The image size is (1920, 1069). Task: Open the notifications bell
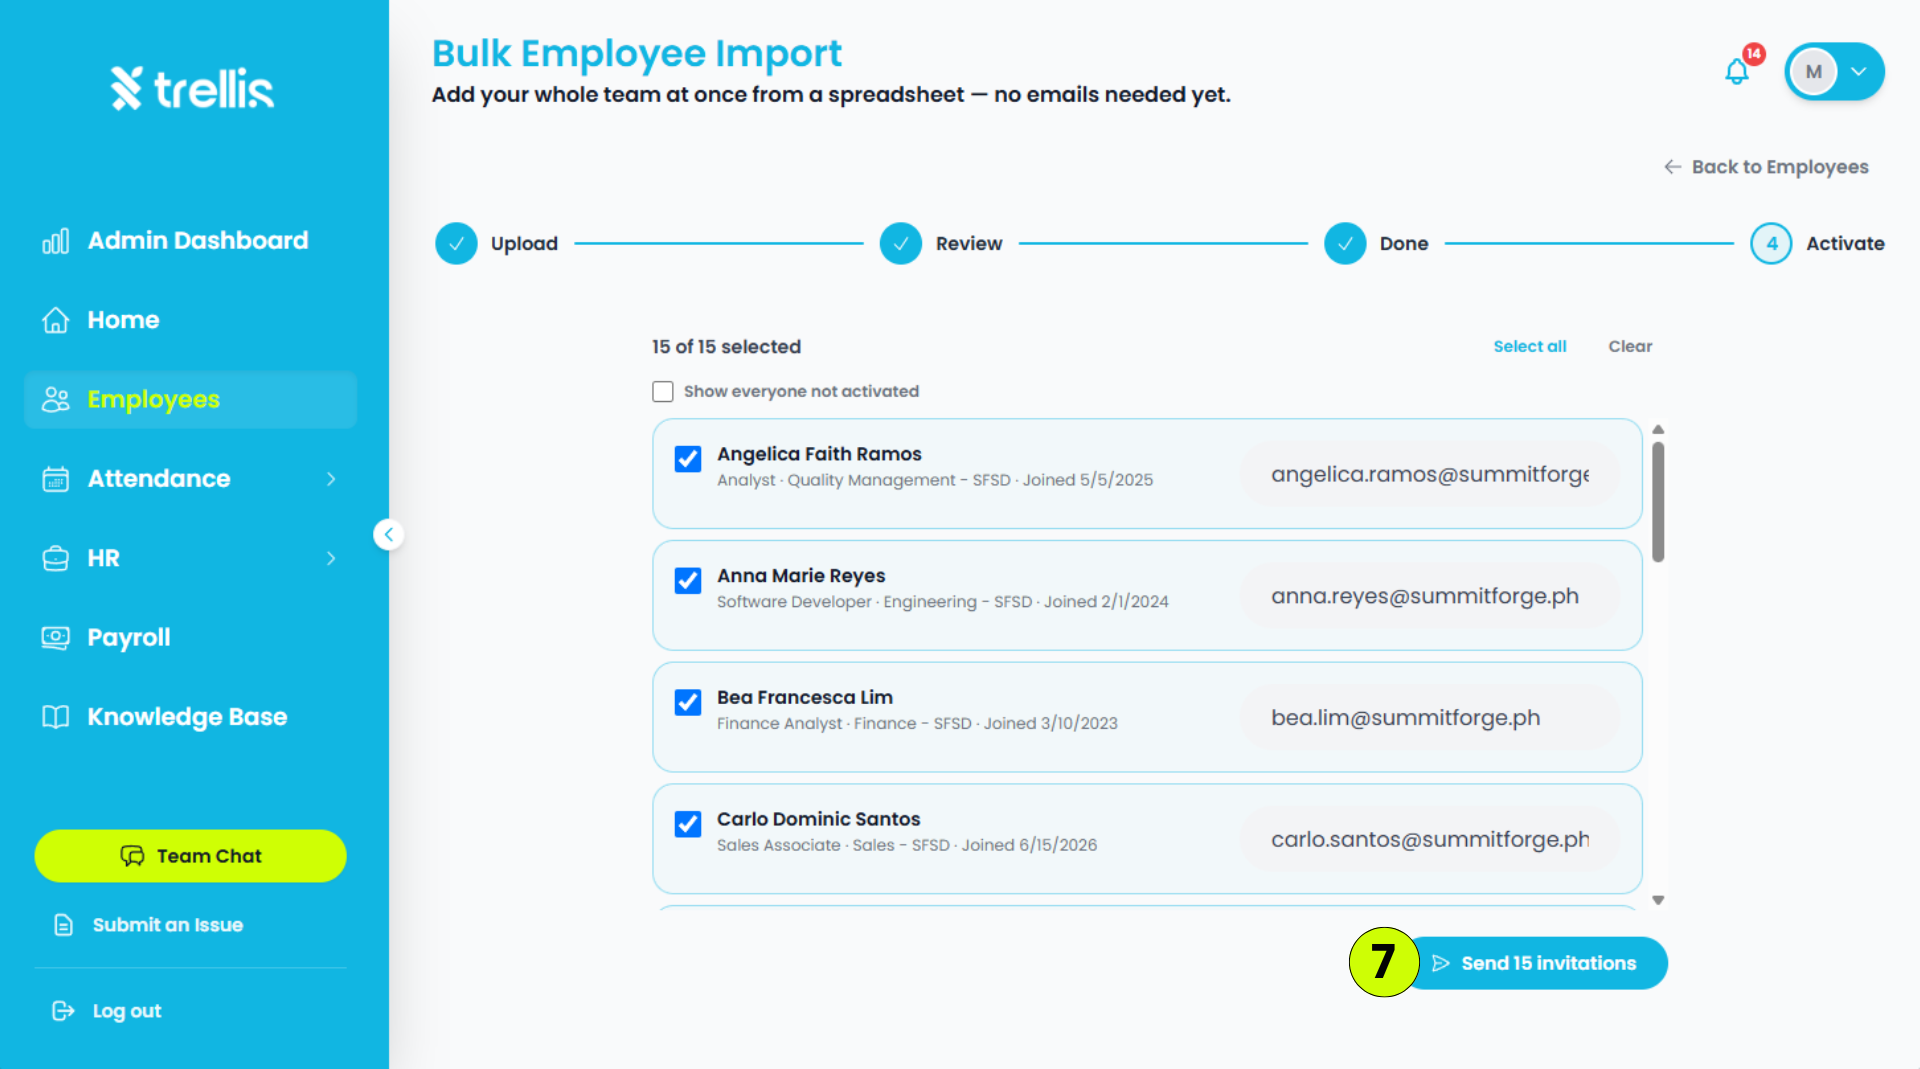click(1737, 71)
